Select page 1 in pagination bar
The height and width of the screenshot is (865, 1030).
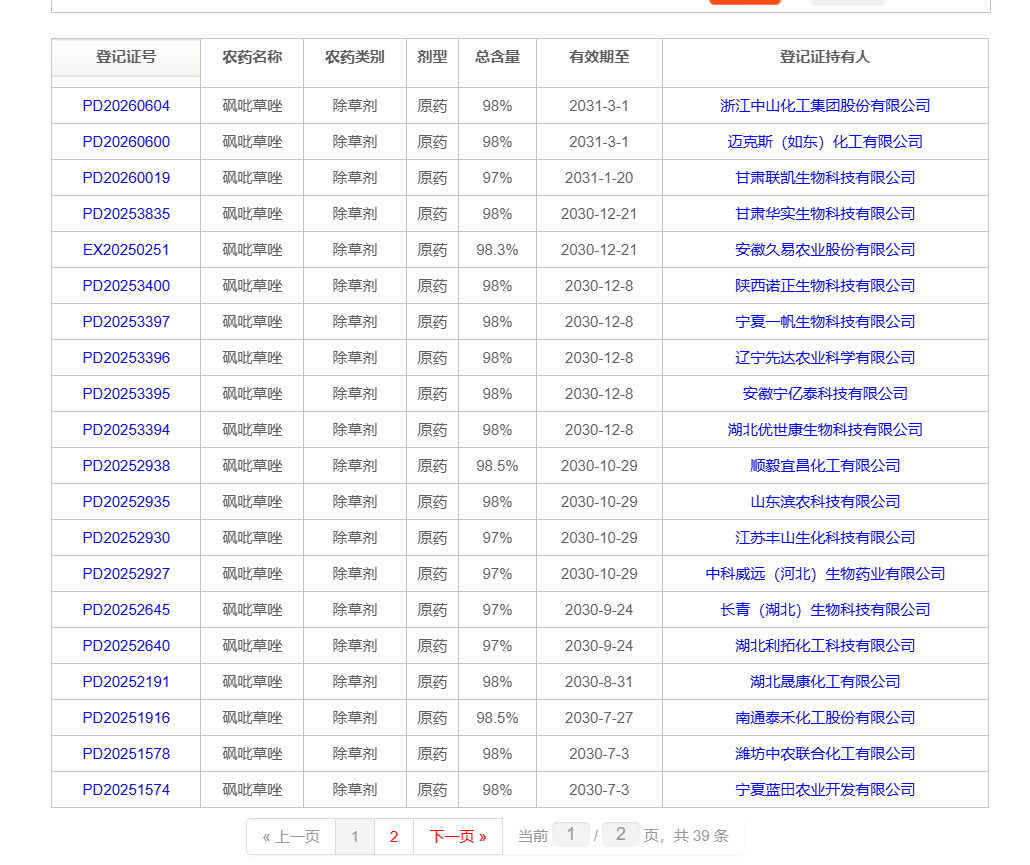pyautogui.click(x=355, y=837)
